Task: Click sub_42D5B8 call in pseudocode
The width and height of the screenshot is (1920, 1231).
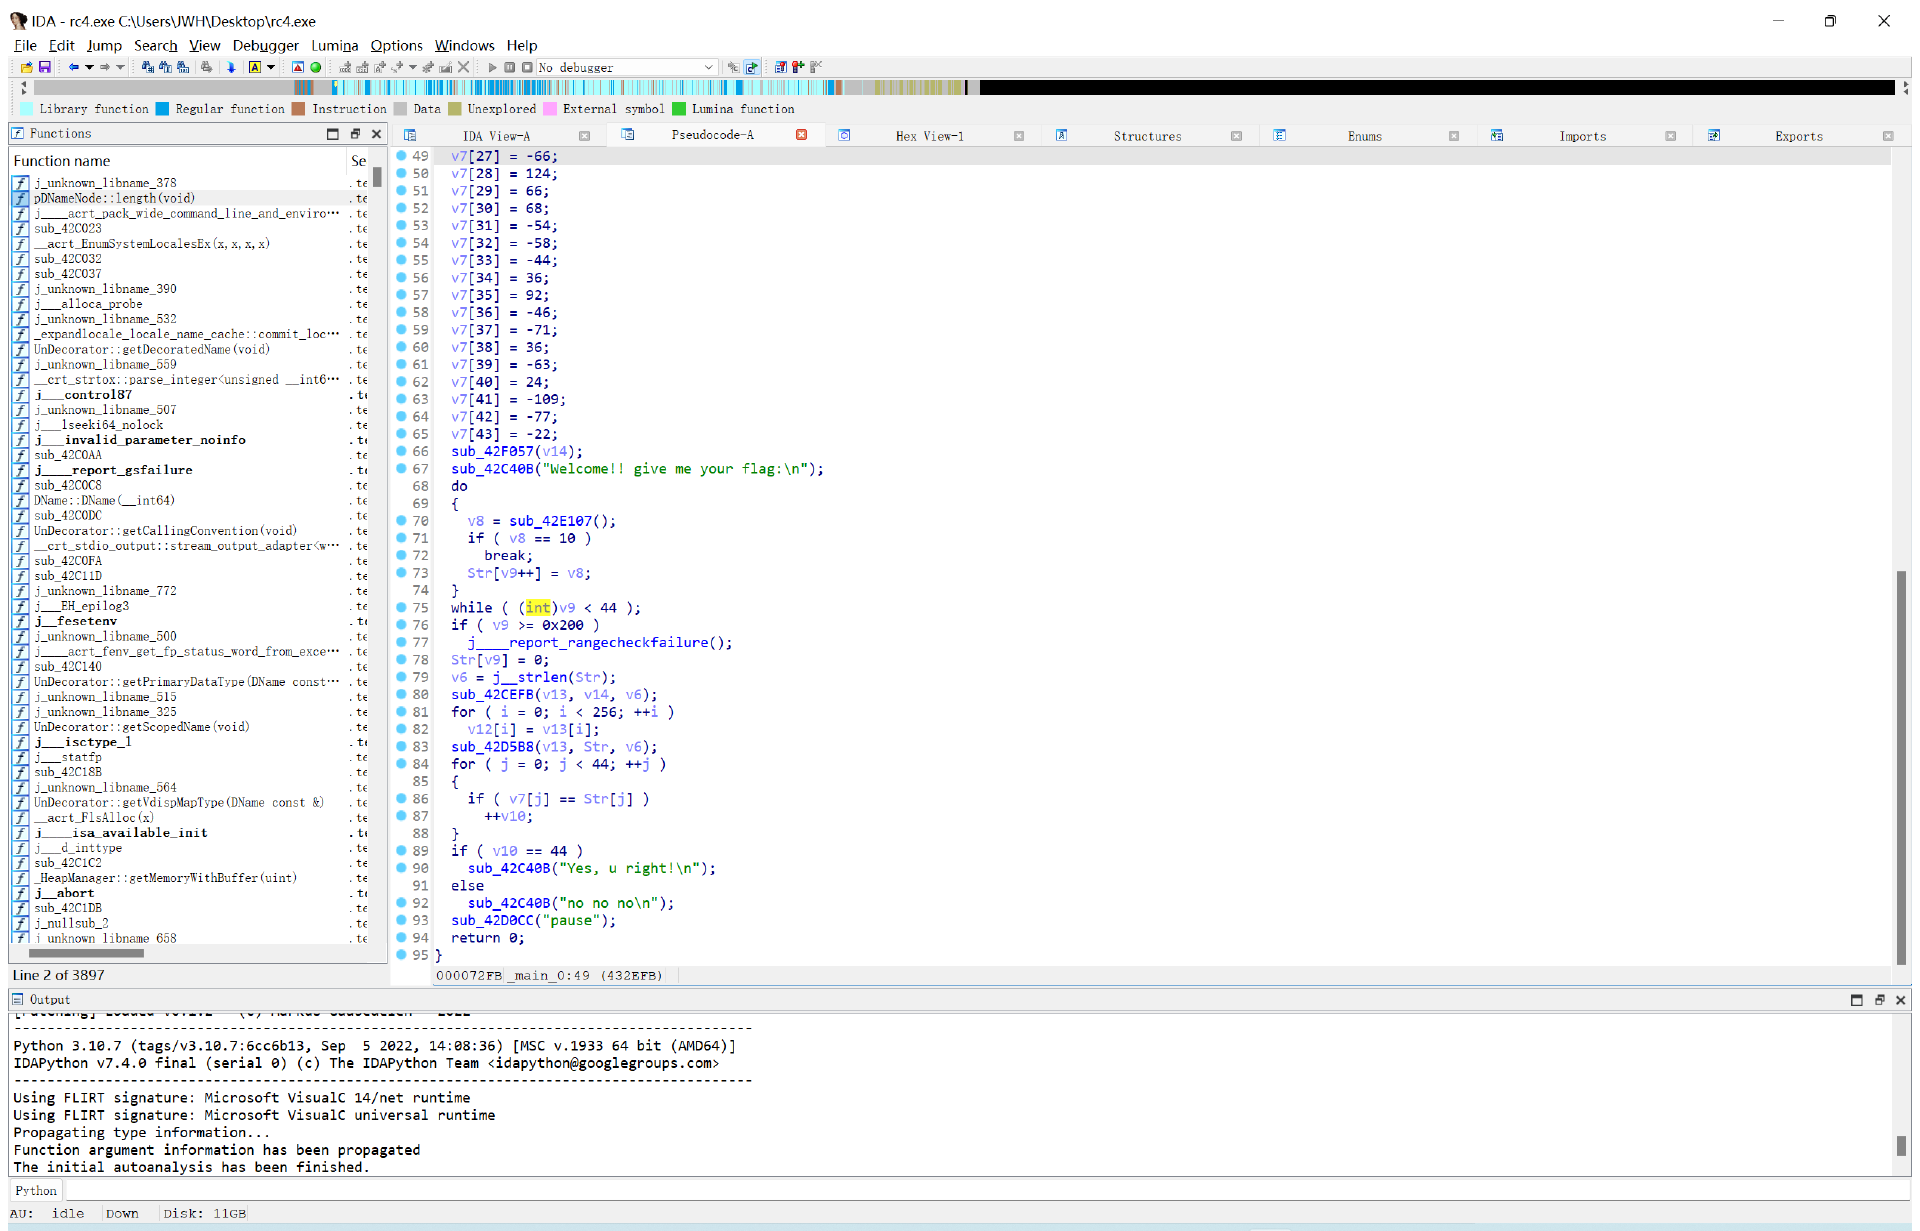Action: [492, 747]
